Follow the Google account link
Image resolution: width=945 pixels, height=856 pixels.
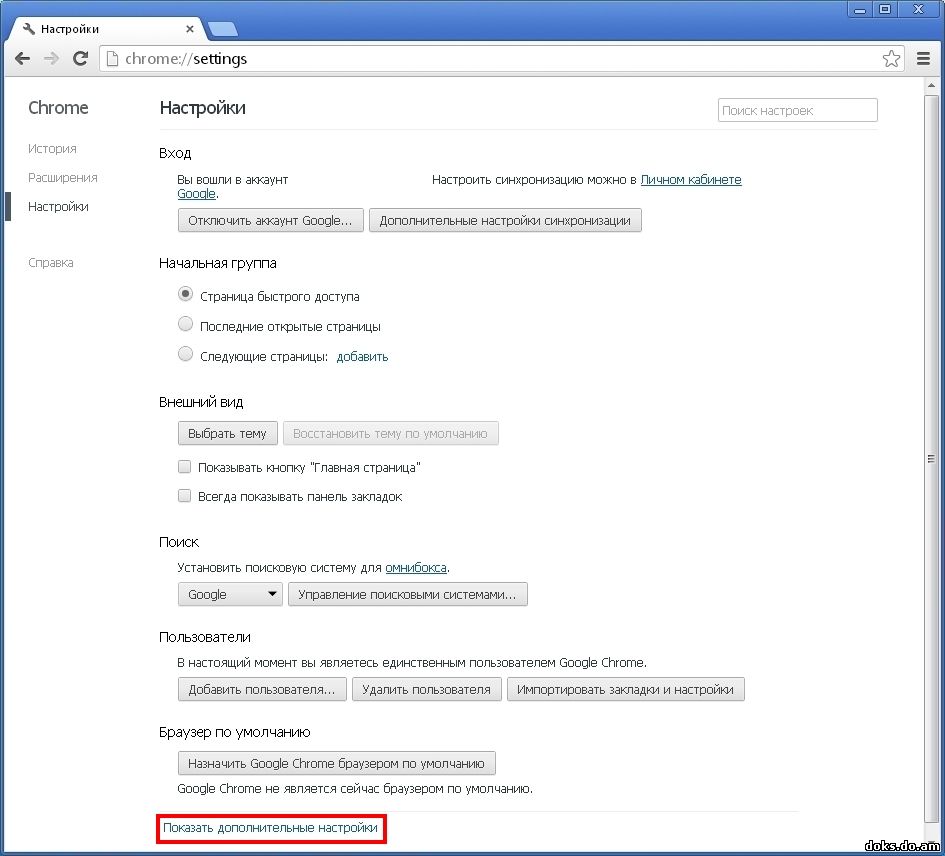[x=196, y=194]
